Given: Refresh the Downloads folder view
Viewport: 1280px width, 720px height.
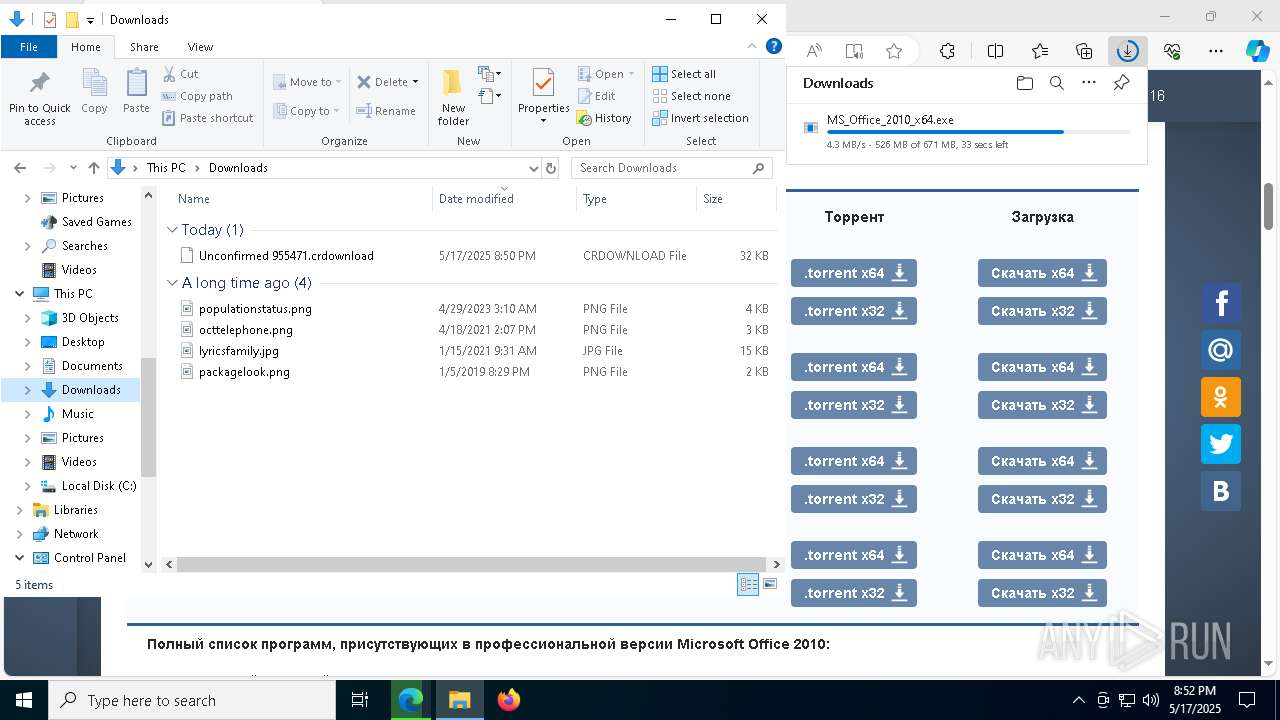Looking at the screenshot, I should pos(551,168).
